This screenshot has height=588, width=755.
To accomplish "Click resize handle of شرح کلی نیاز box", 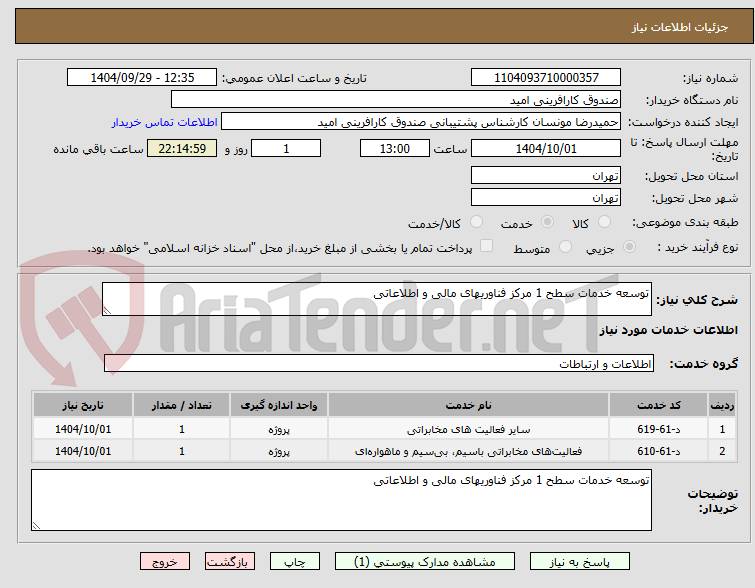I will 107,311.
